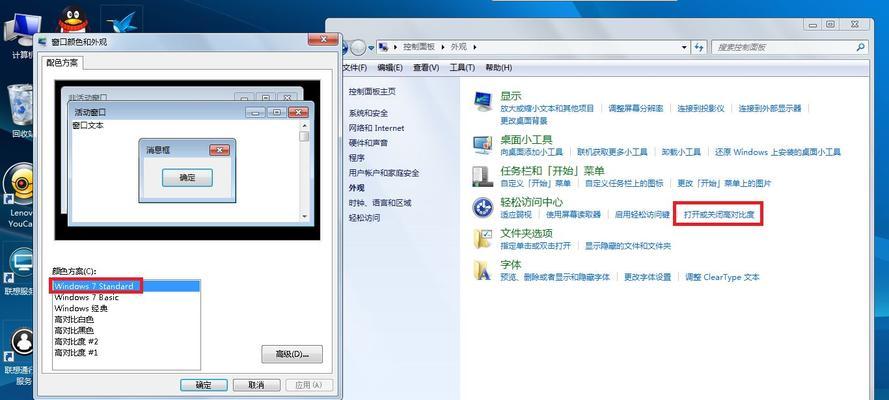Select the 配色方案 tab
This screenshot has height=400, width=889.
click(x=62, y=62)
